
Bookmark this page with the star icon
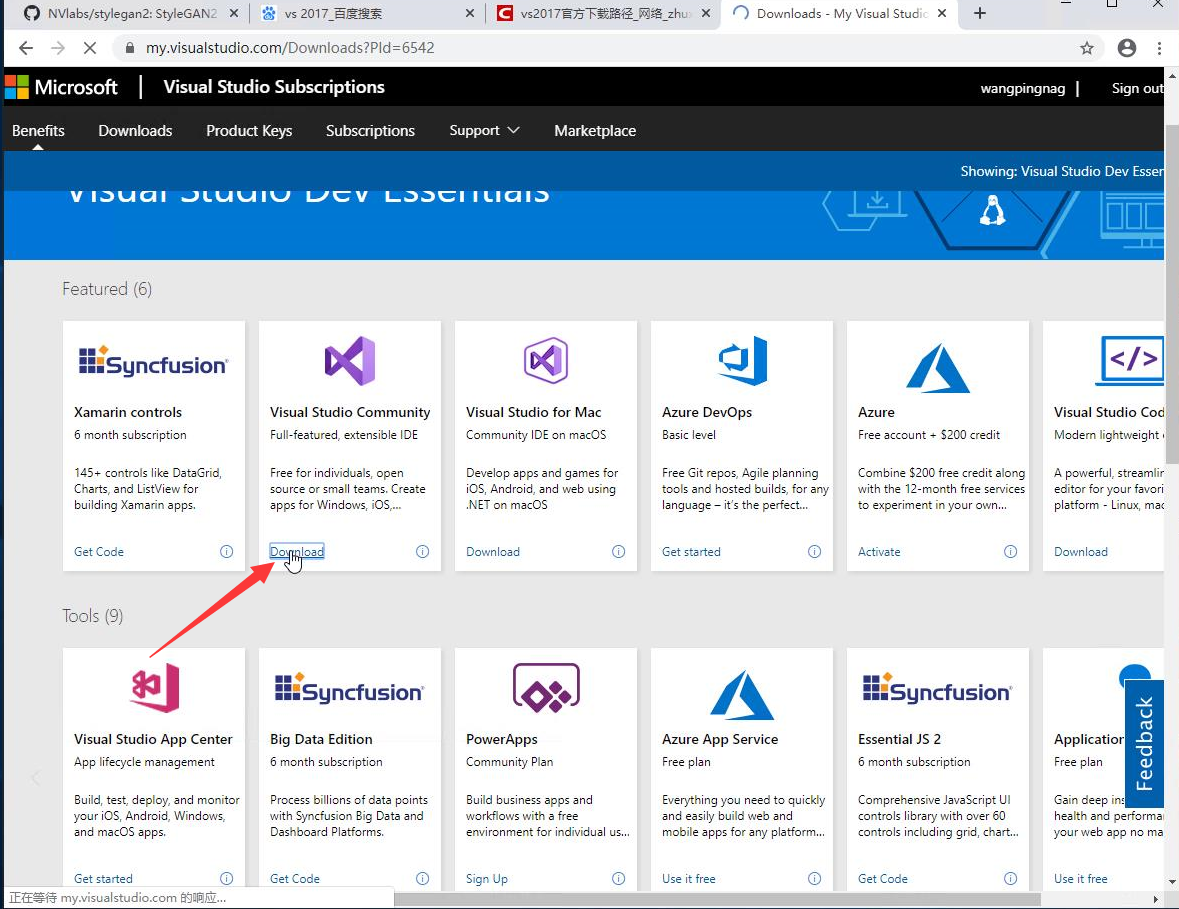[x=1087, y=48]
